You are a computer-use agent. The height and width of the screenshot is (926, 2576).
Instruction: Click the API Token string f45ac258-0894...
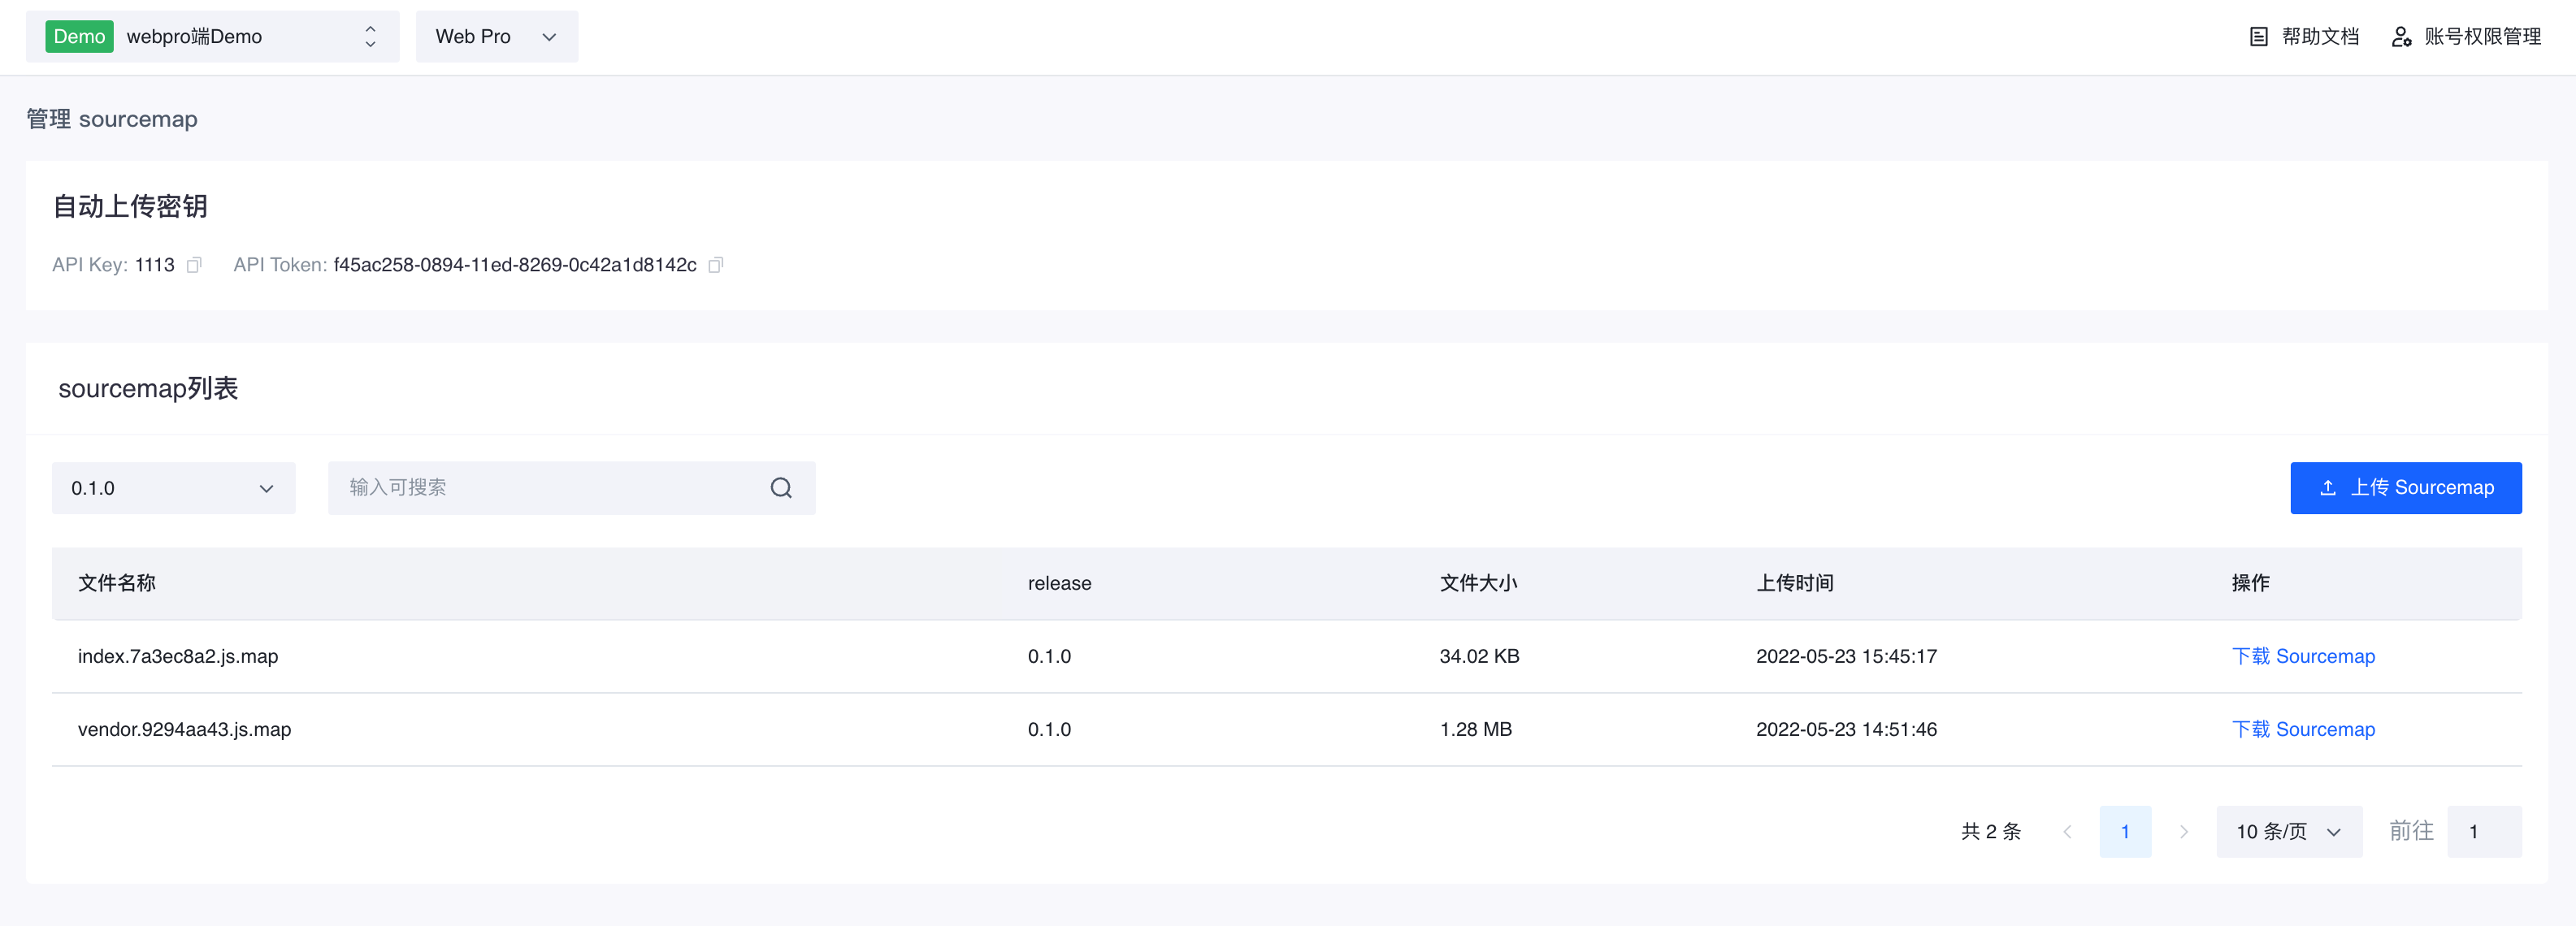[515, 265]
